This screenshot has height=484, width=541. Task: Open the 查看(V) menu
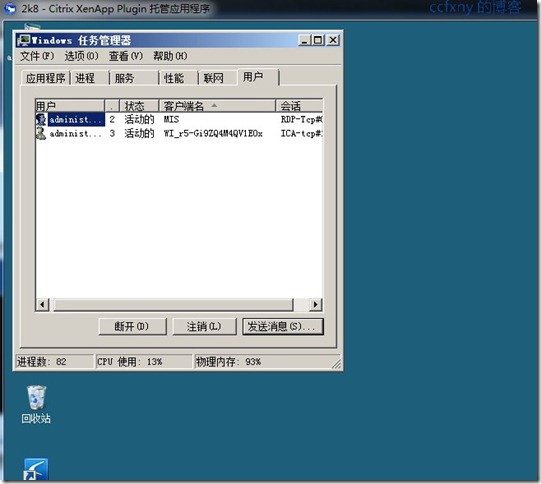click(126, 56)
